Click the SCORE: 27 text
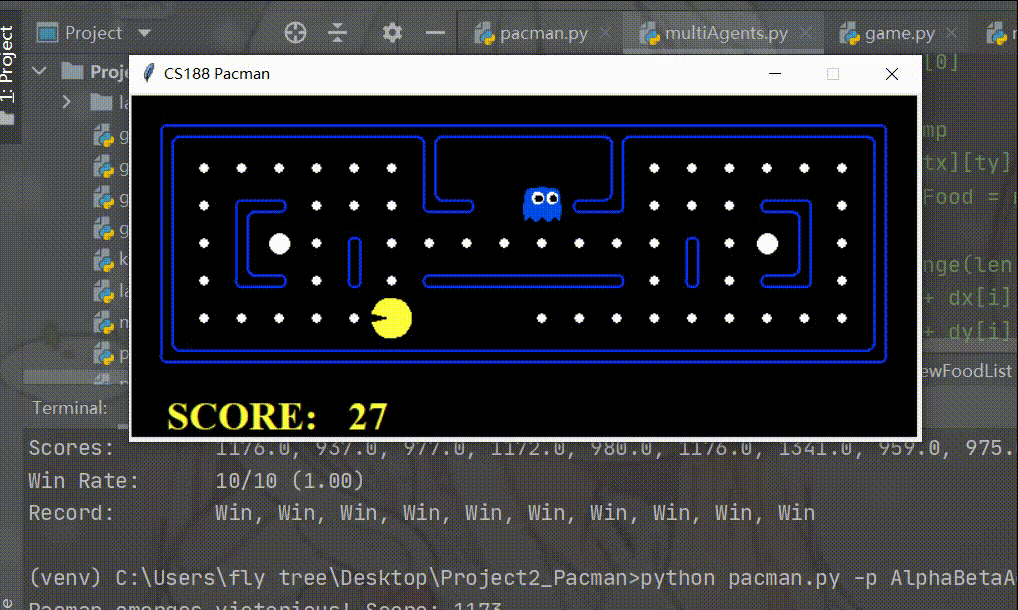The height and width of the screenshot is (610, 1018). coord(277,416)
